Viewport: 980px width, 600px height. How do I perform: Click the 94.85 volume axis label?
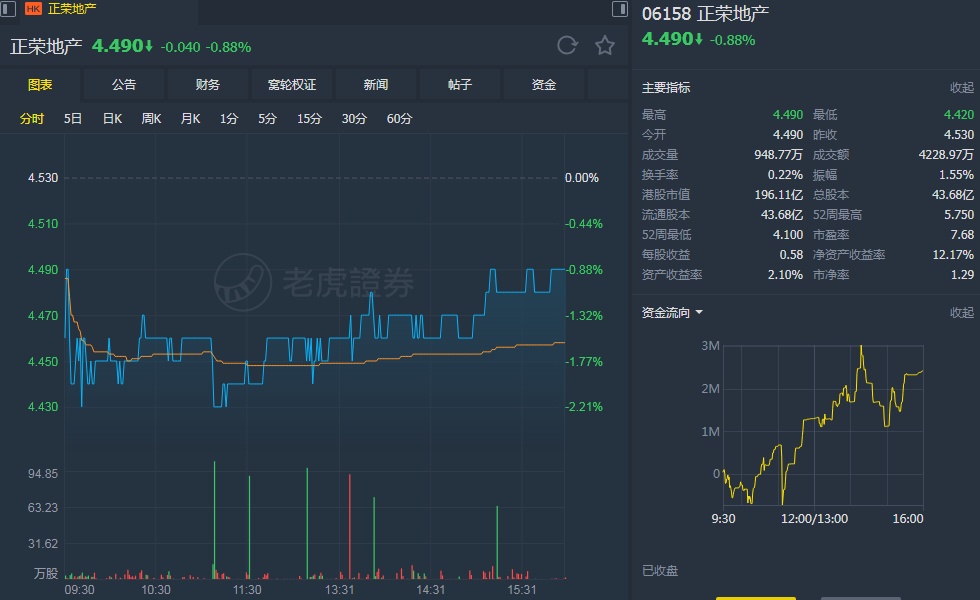42,473
